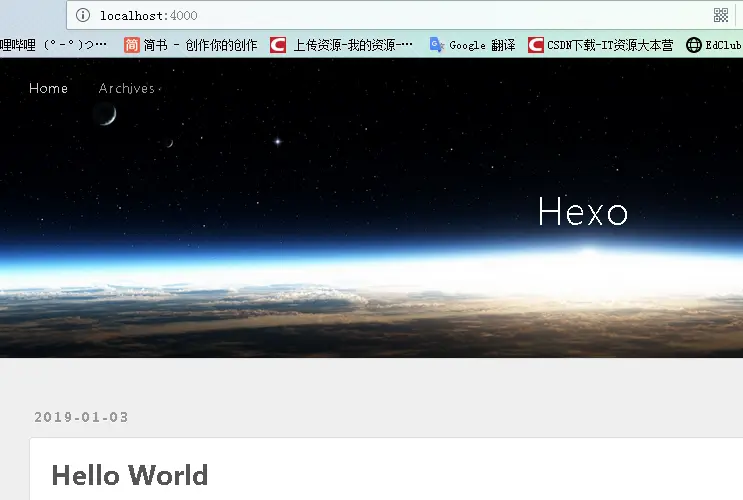Image resolution: width=743 pixels, height=500 pixels.
Task: Click the CSDN下载 red C favicon
Action: click(535, 45)
